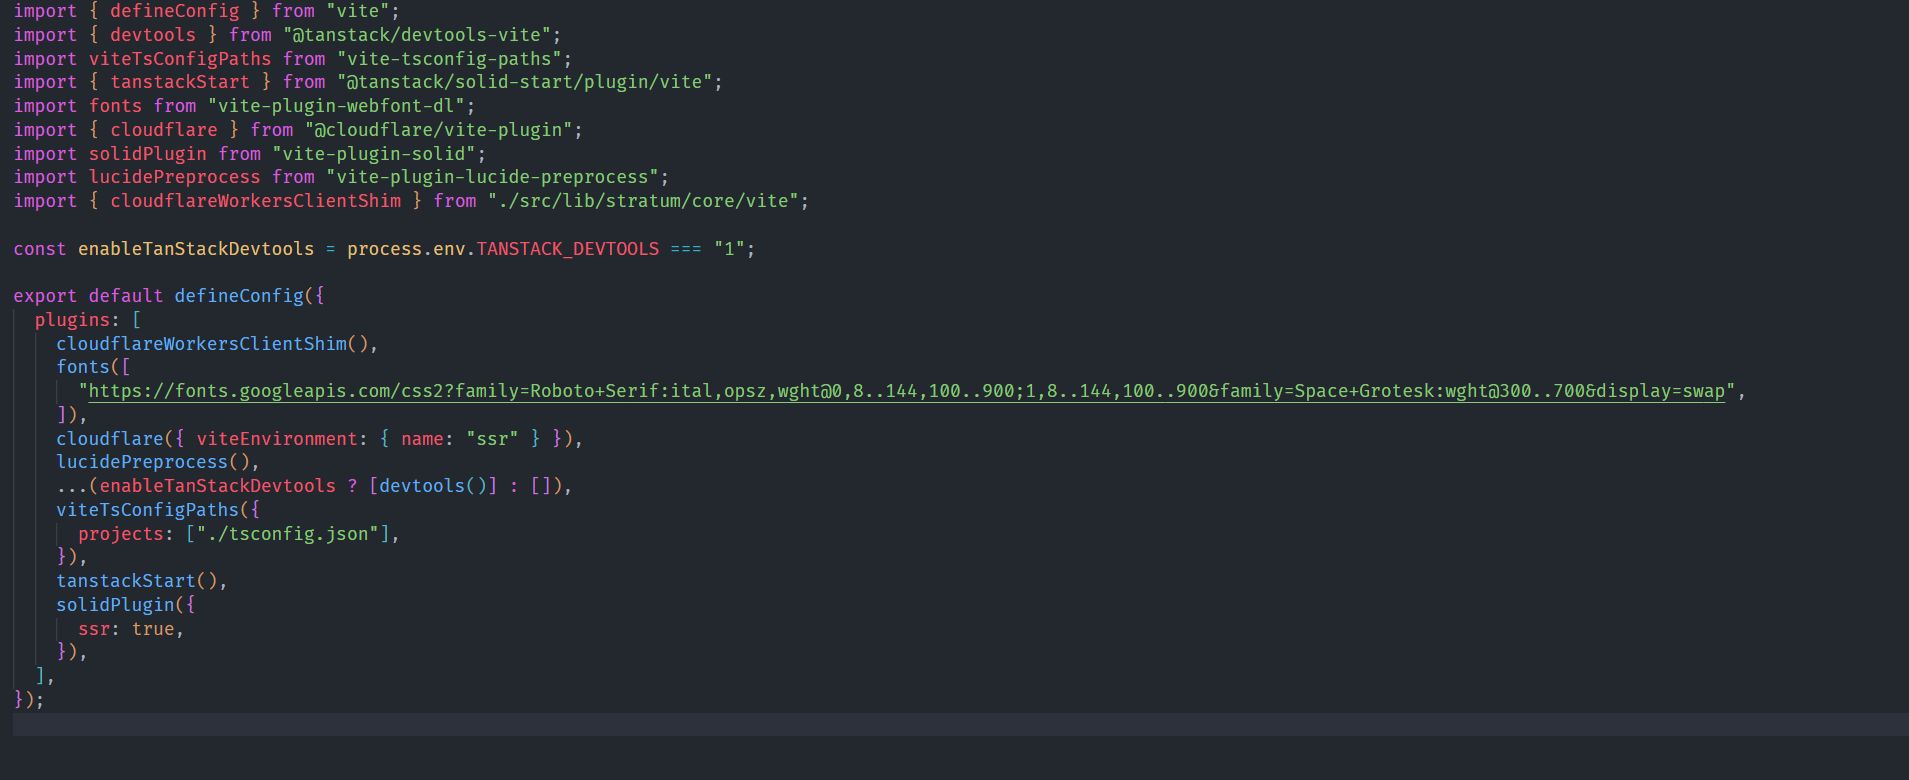Select the "===" comparison operator
Image resolution: width=1909 pixels, height=780 pixels.
pos(686,249)
